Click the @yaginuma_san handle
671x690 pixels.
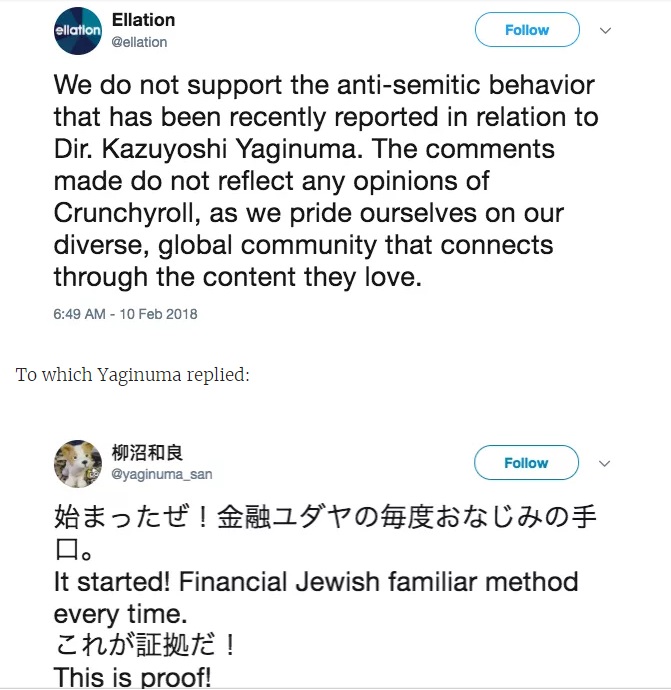click(161, 474)
